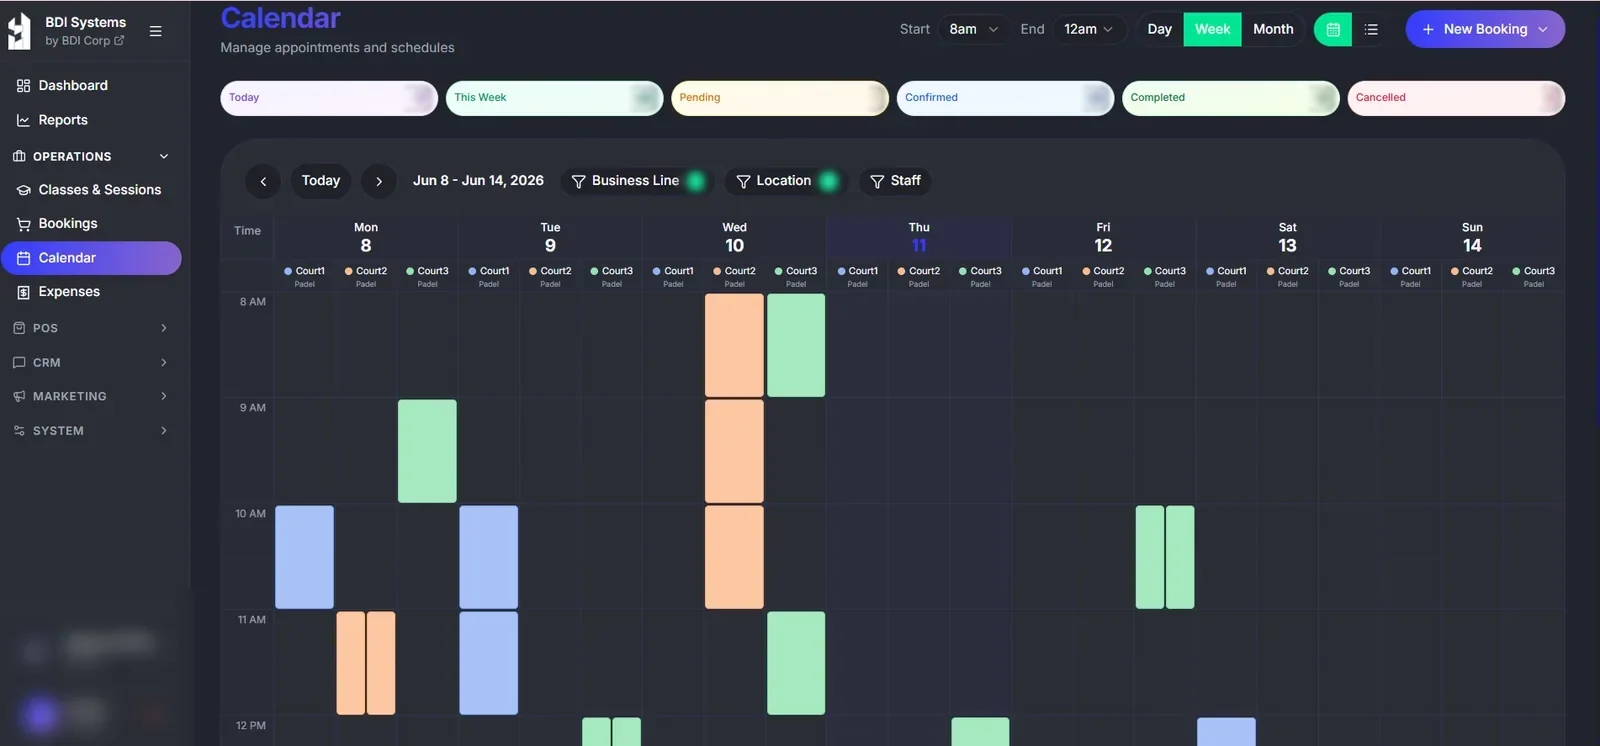Open the Start time 8am dropdown

[x=973, y=29]
